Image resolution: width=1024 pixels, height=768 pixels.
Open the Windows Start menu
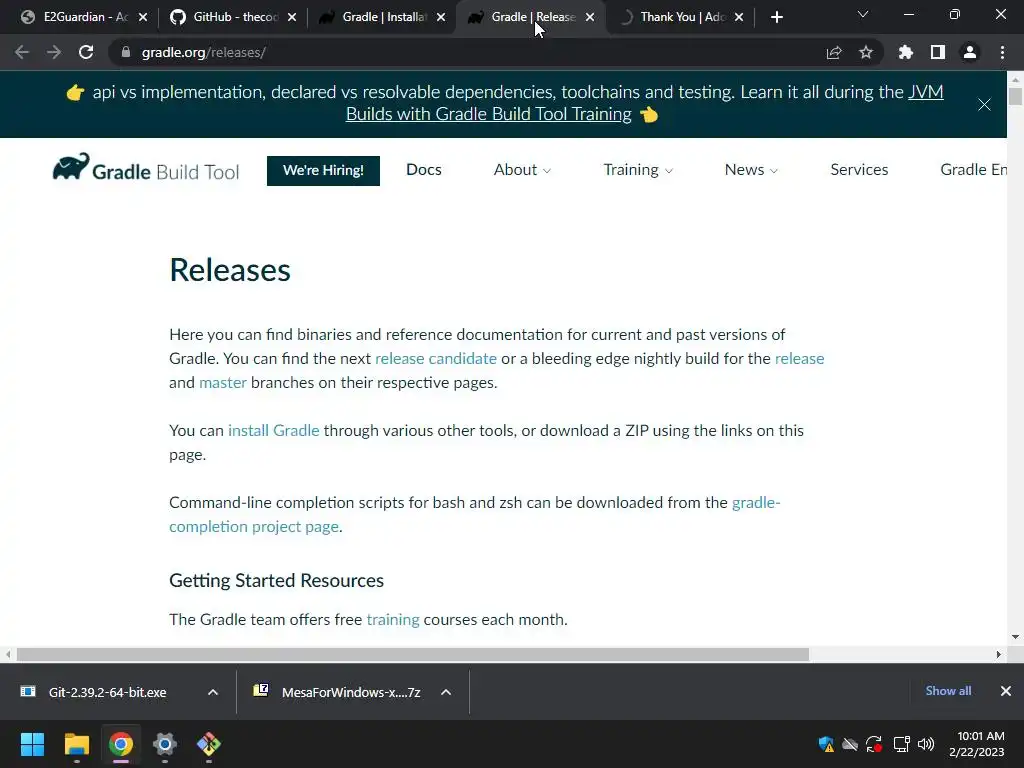click(x=32, y=744)
